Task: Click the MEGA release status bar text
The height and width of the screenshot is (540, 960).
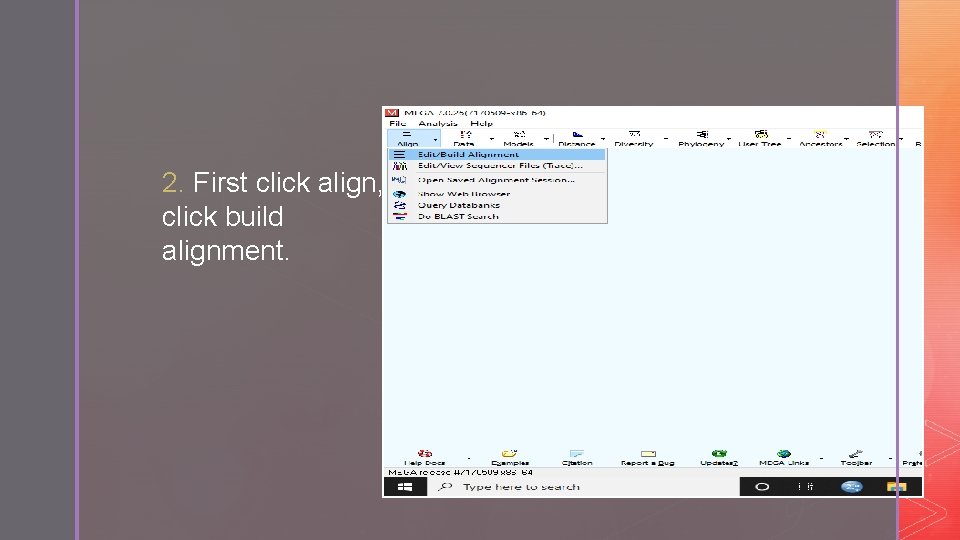Action: 460,473
